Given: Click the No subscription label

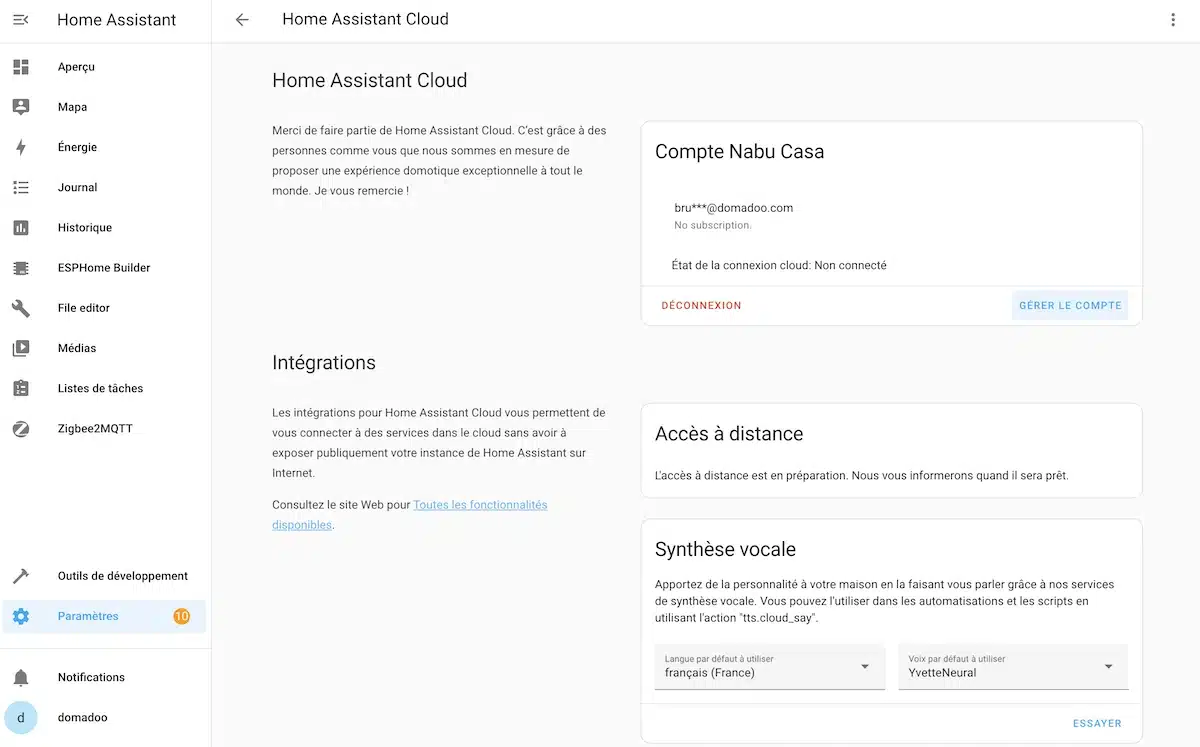Looking at the screenshot, I should pos(713,226).
